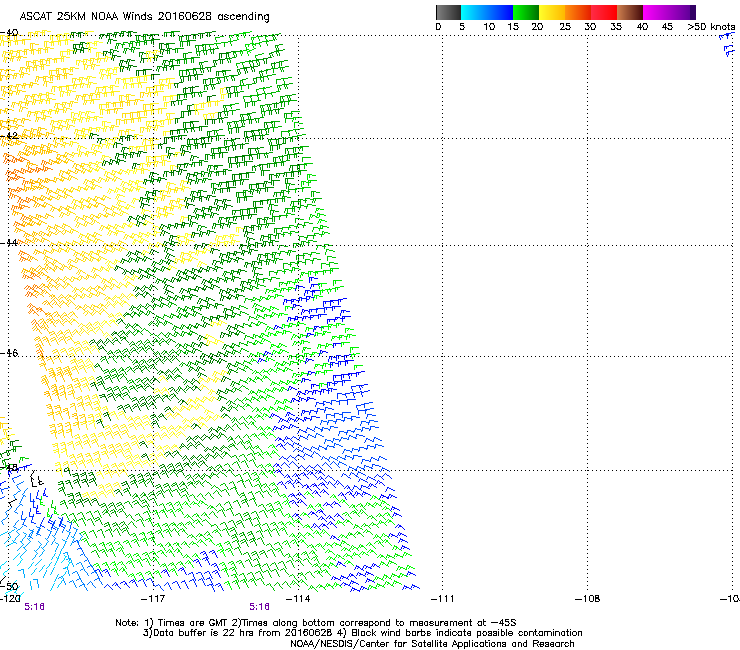Screen dimensions: 740x650
Task: Click the brown 35-40 knots legend swatch
Action: 630,12
